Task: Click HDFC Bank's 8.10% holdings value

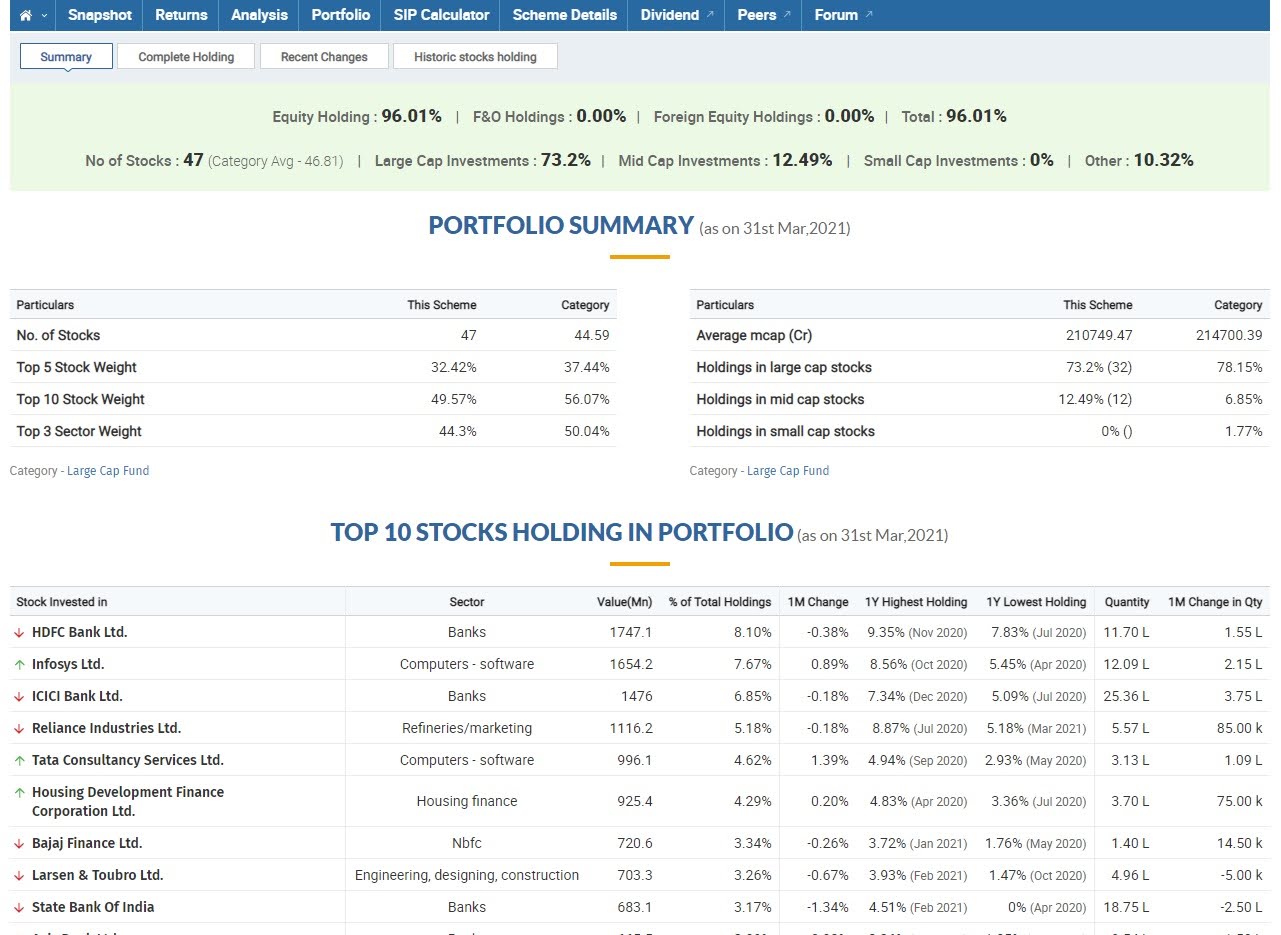Action: click(752, 632)
